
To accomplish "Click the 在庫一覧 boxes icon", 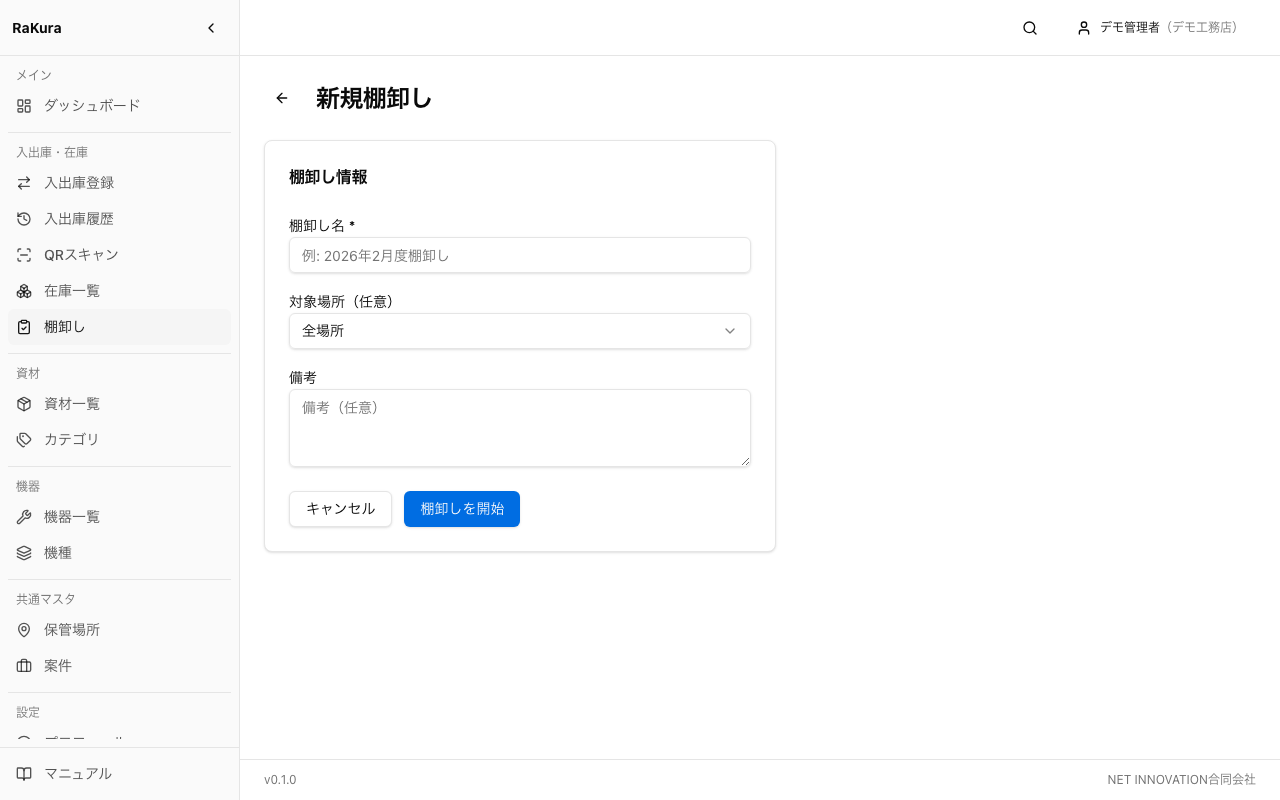I will pos(24,291).
